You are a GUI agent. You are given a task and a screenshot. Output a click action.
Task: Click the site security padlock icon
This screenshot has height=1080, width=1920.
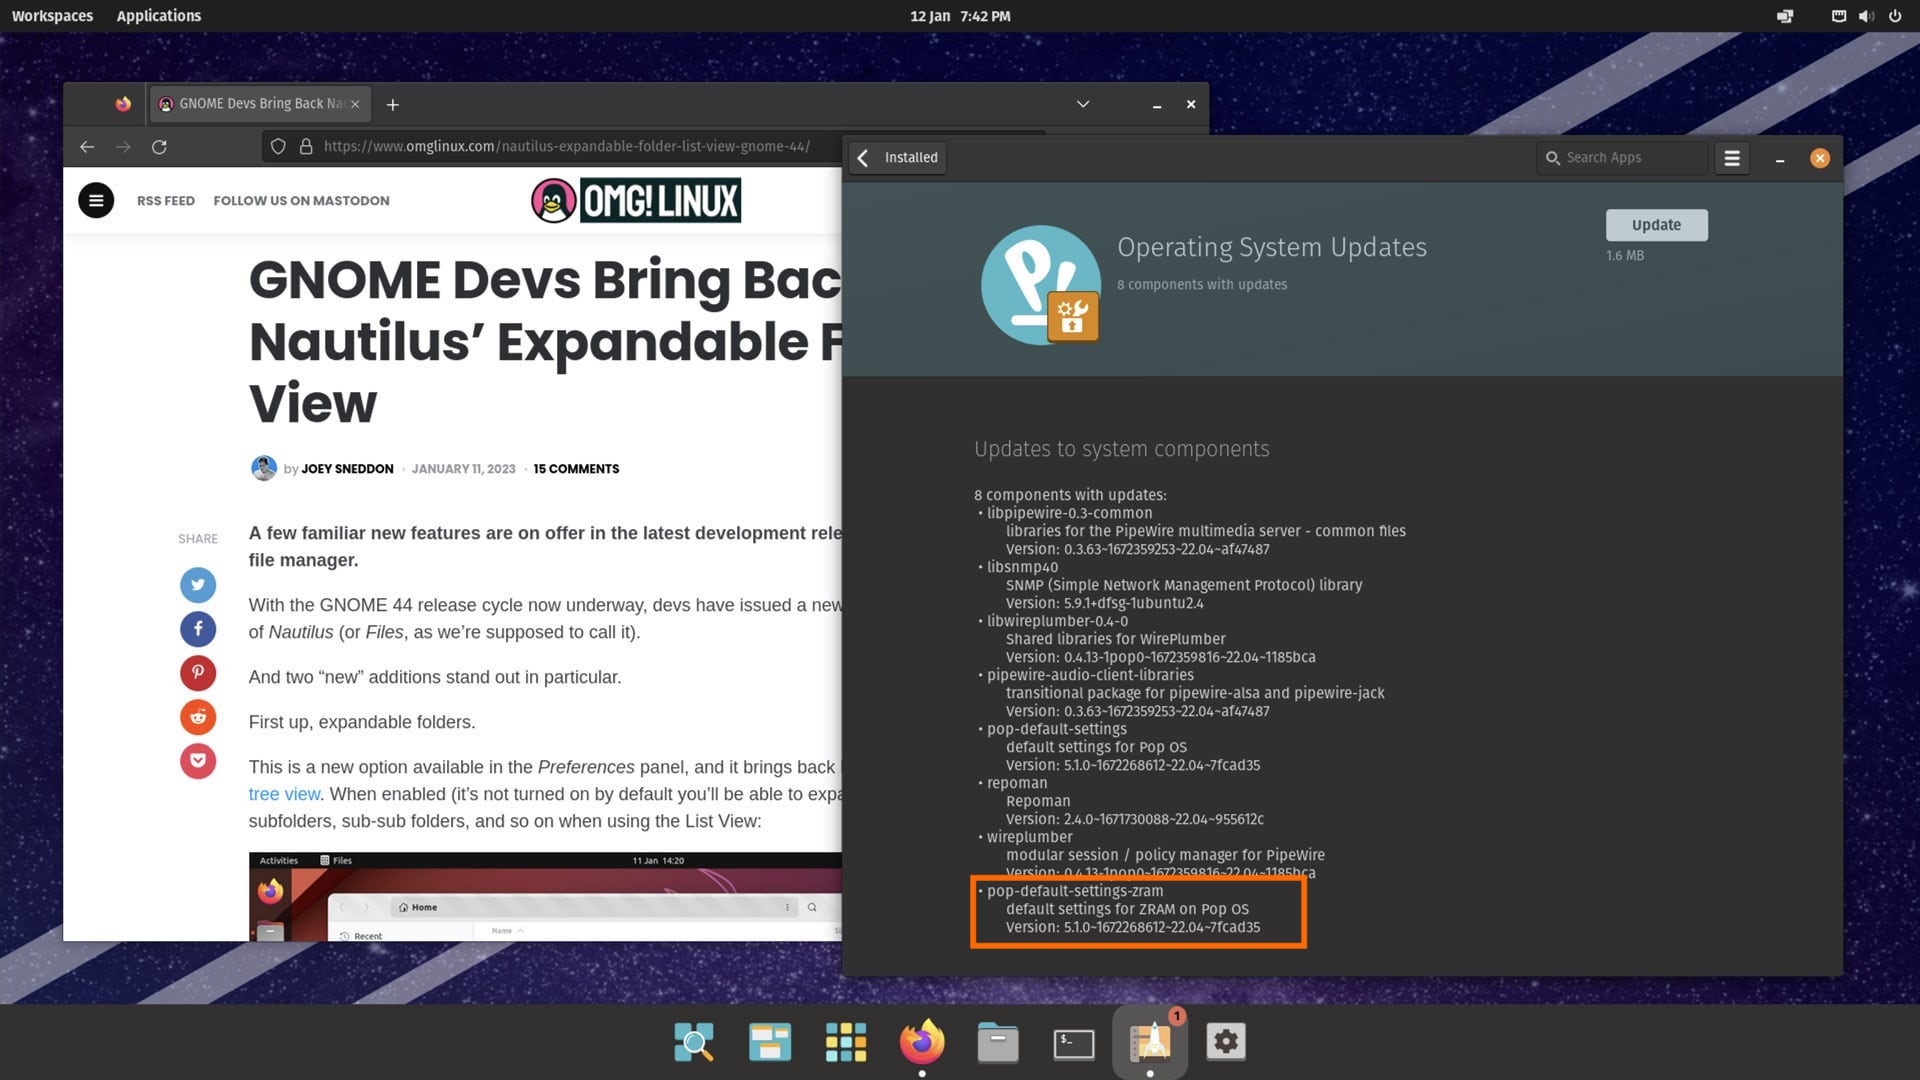[306, 147]
